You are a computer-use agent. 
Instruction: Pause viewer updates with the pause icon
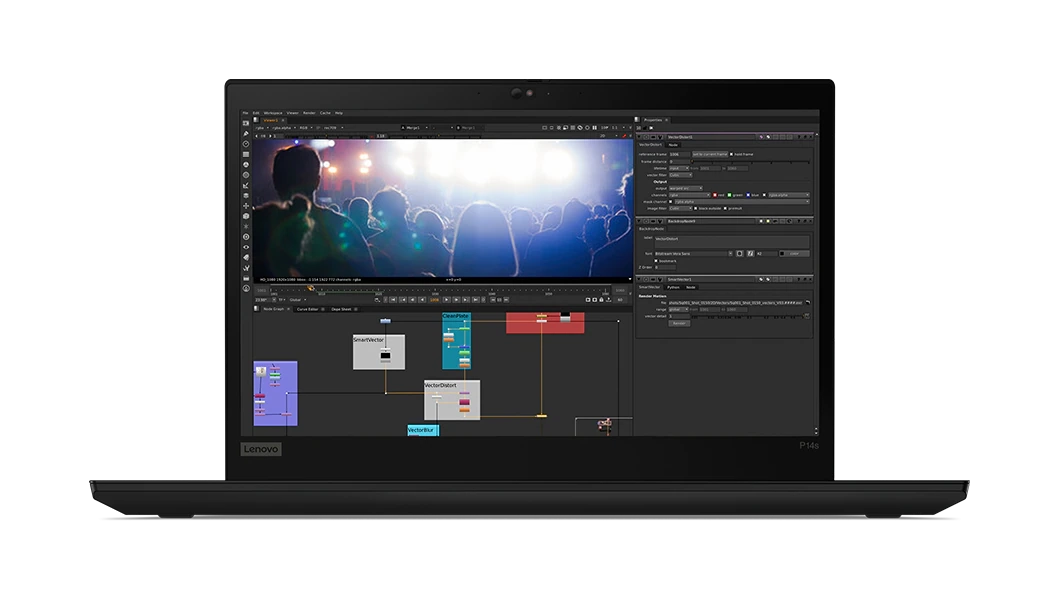[x=596, y=128]
